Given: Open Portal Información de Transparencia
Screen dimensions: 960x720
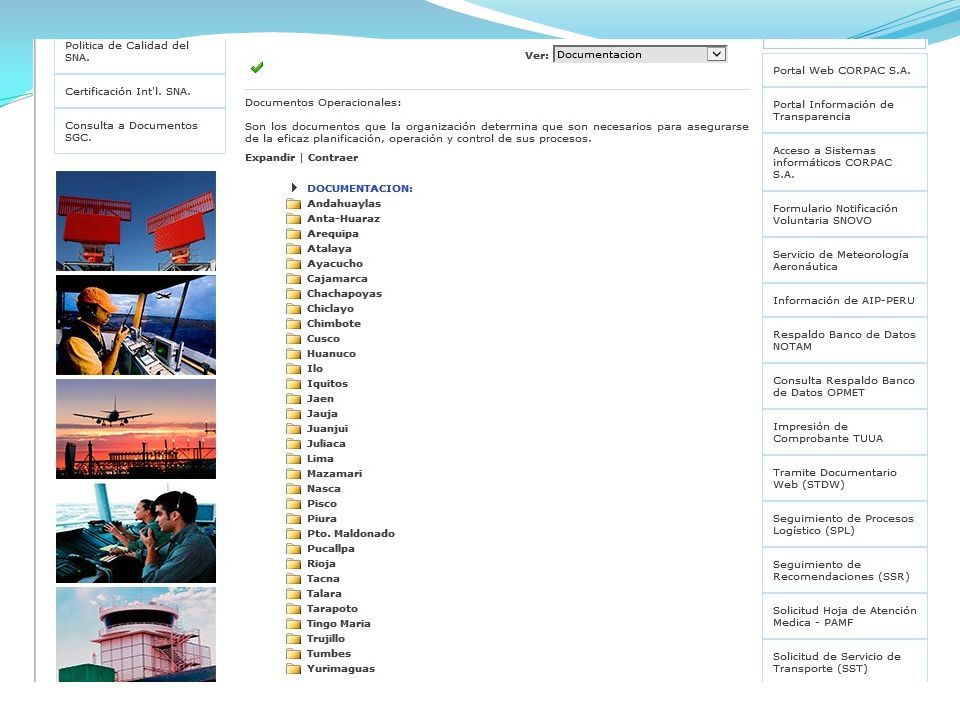Looking at the screenshot, I should coord(845,110).
